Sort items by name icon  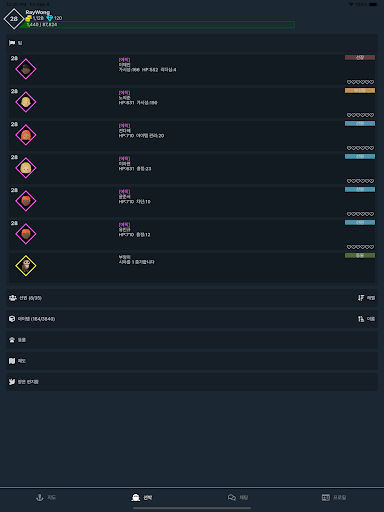(x=361, y=319)
